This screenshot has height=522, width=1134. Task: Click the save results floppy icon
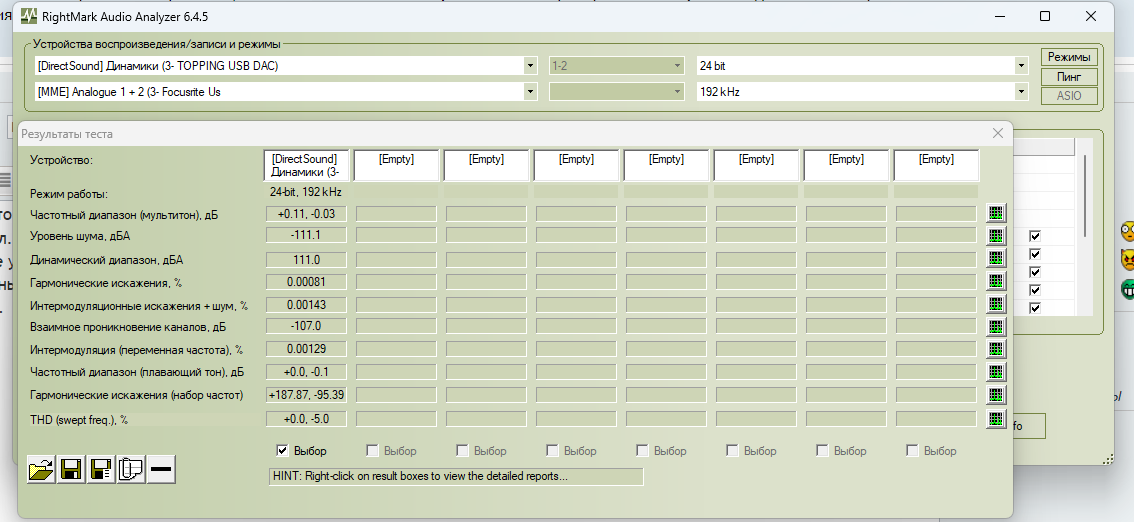(x=71, y=468)
